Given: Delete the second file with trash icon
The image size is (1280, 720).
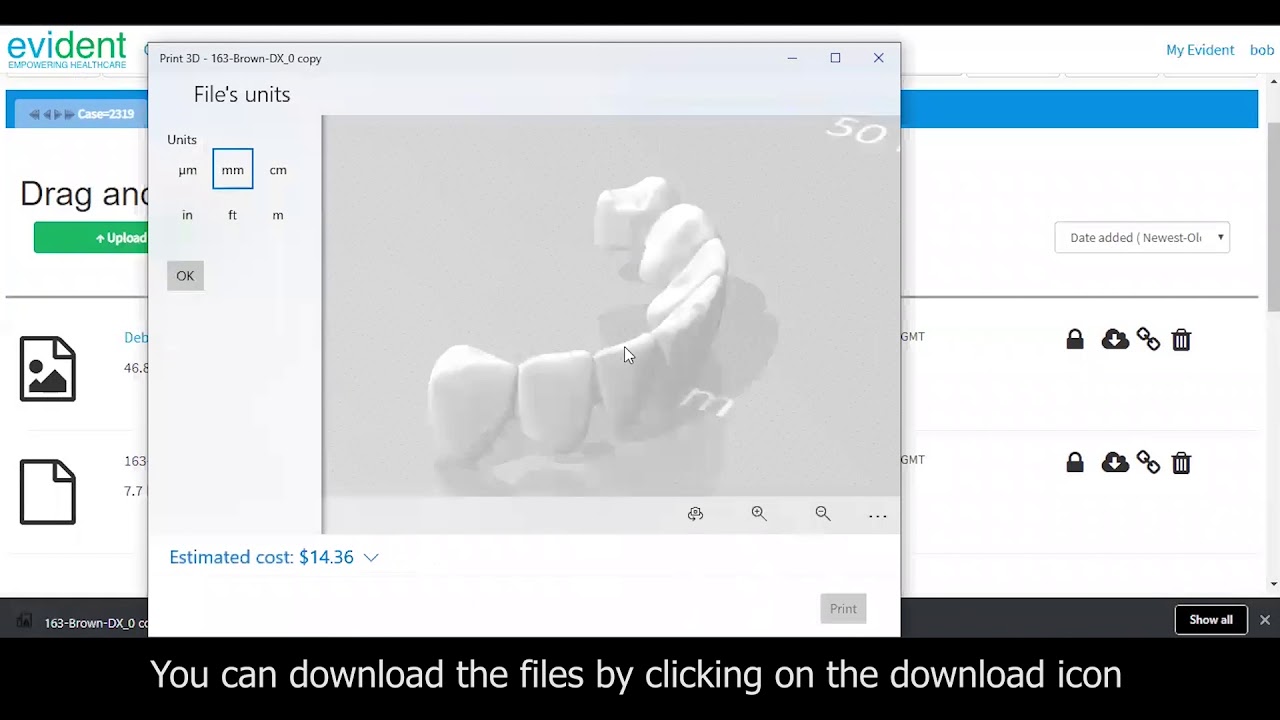Looking at the screenshot, I should point(1181,463).
